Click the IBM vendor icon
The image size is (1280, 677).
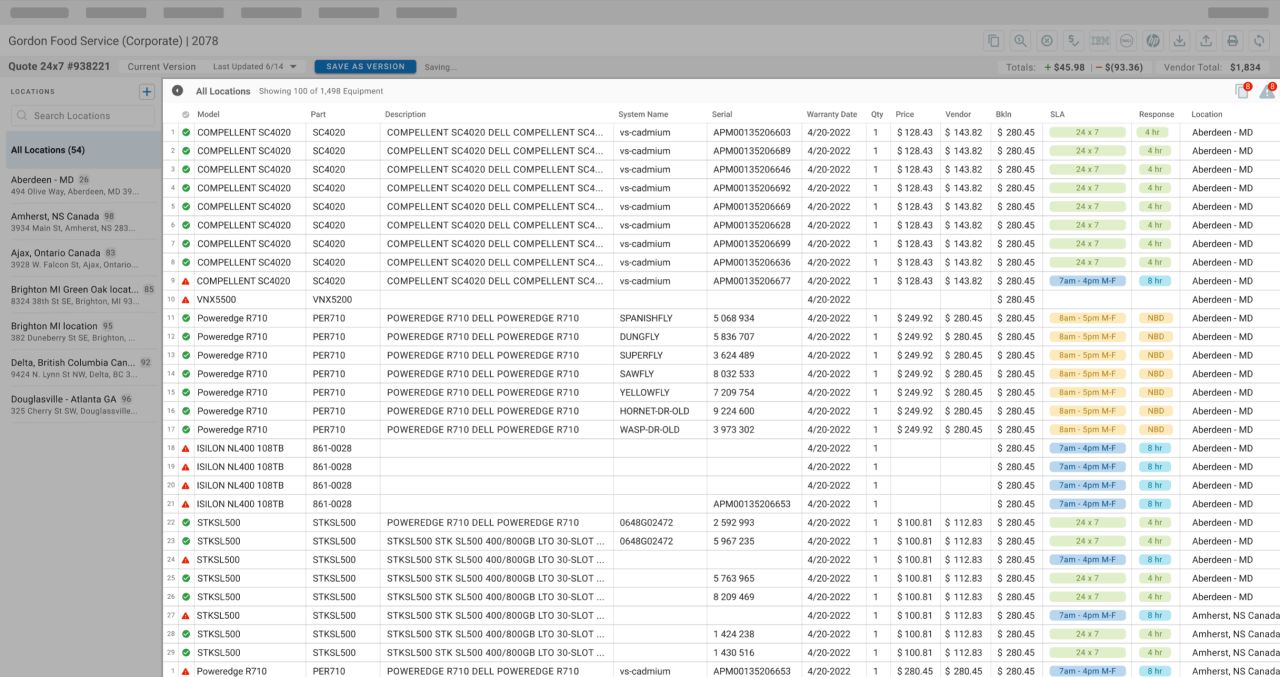1099,41
